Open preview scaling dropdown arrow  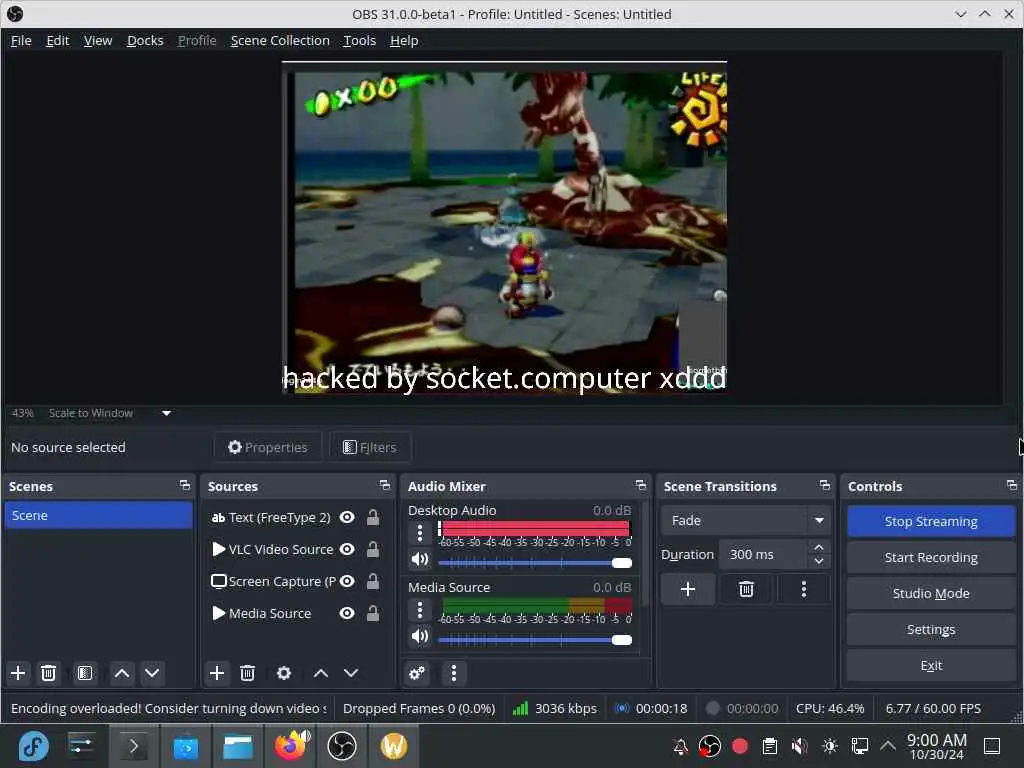(167, 413)
